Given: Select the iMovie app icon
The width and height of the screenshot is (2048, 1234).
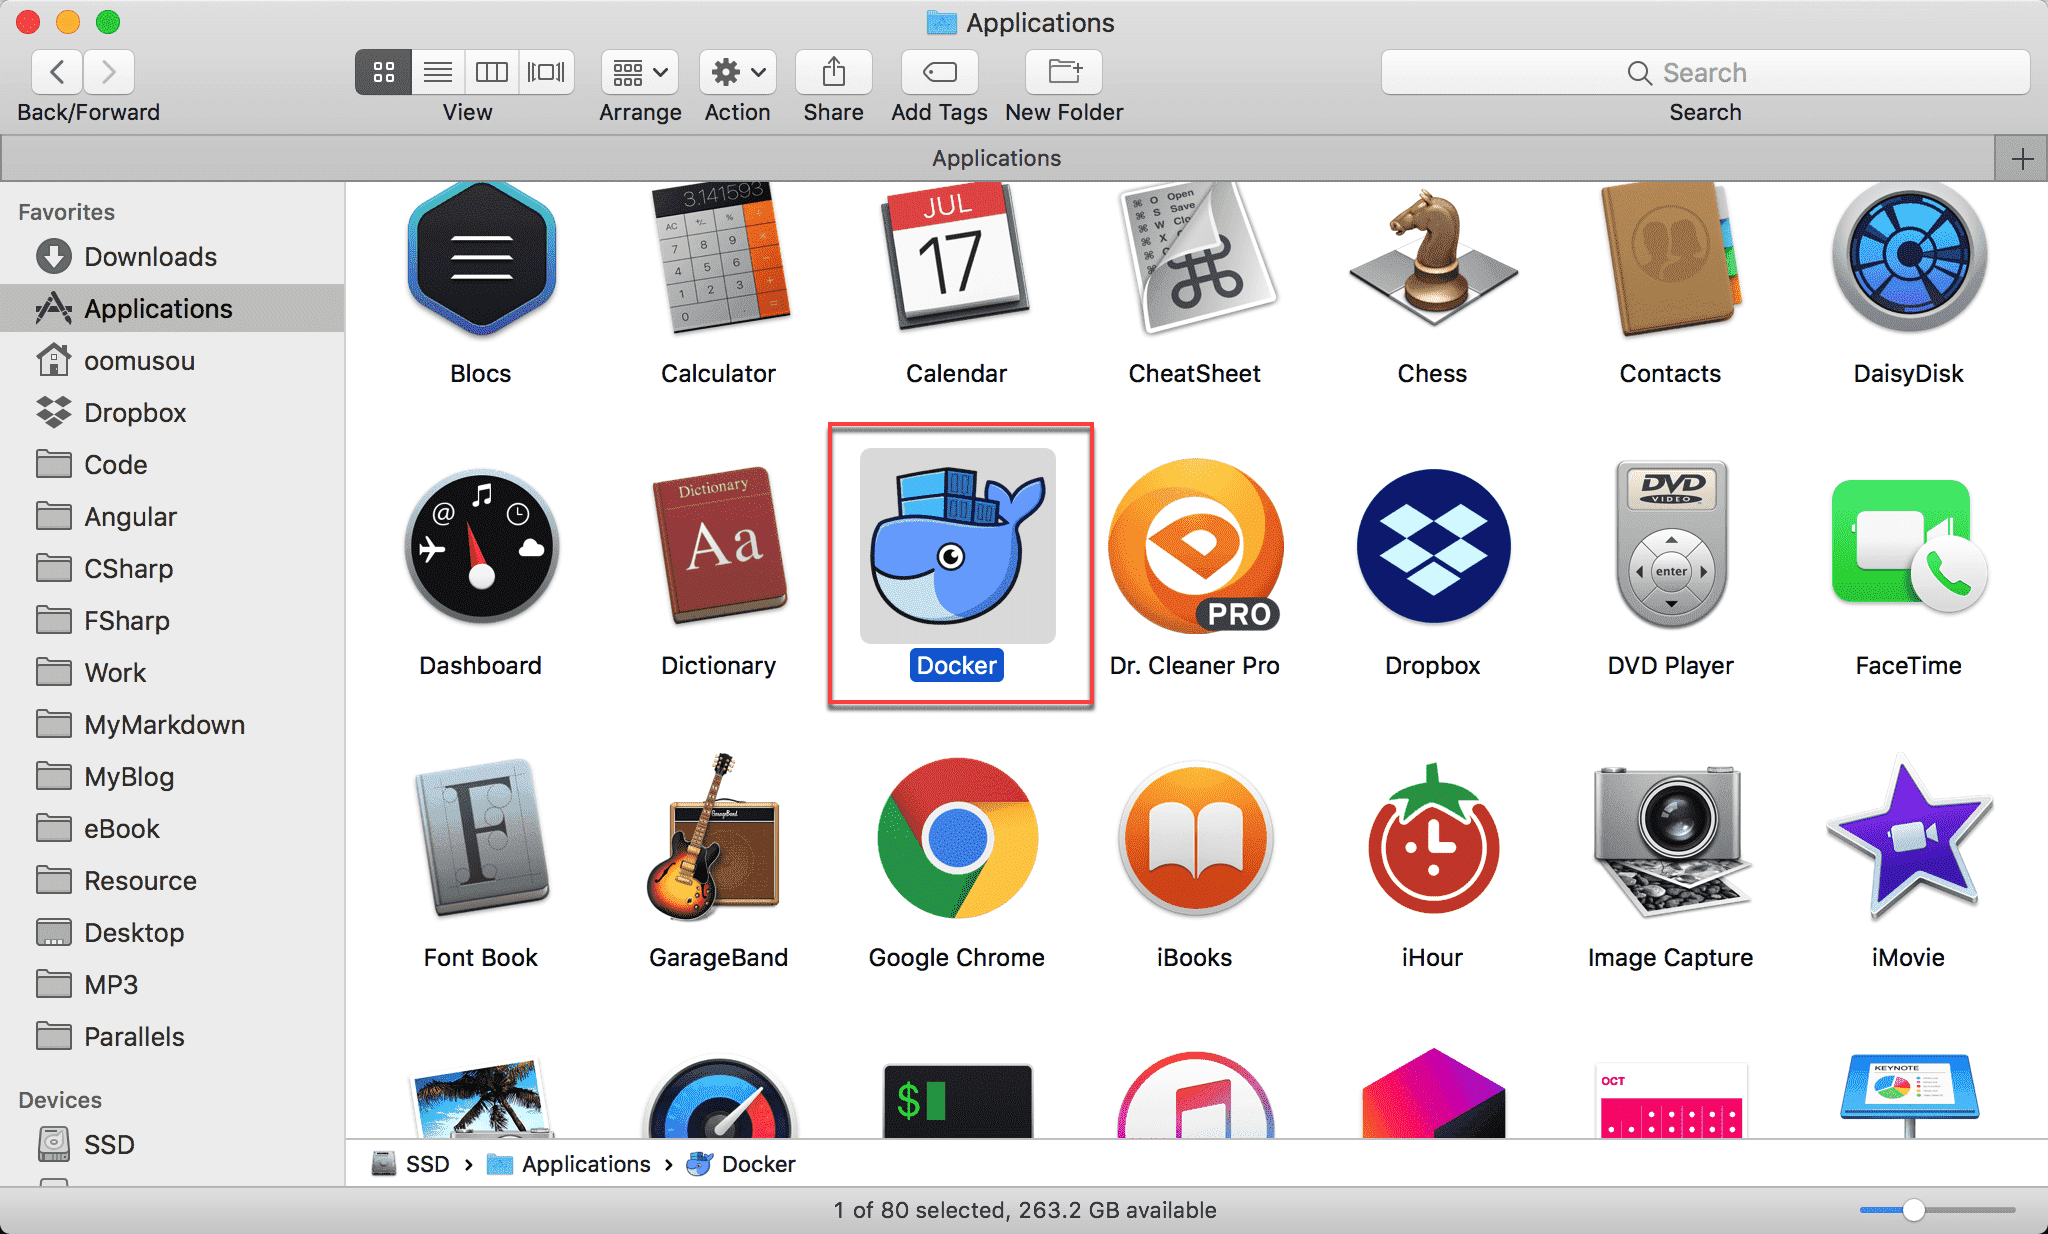Looking at the screenshot, I should pos(1909,838).
